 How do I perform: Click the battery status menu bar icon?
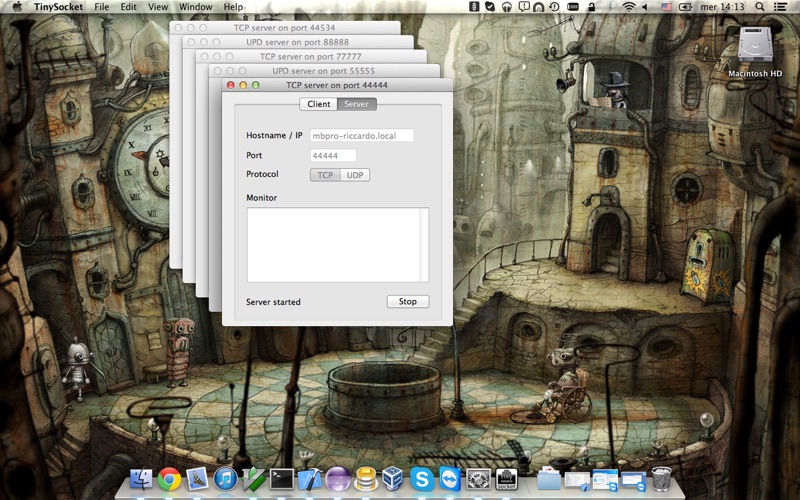pos(685,7)
